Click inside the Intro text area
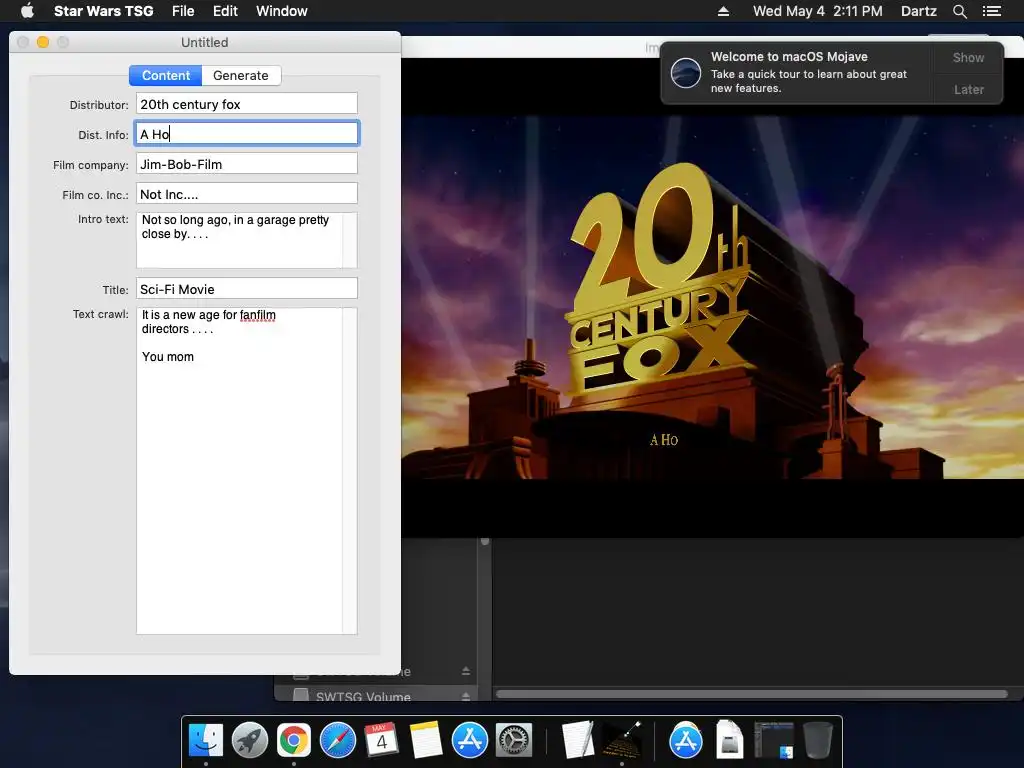This screenshot has height=768, width=1024. pos(239,240)
